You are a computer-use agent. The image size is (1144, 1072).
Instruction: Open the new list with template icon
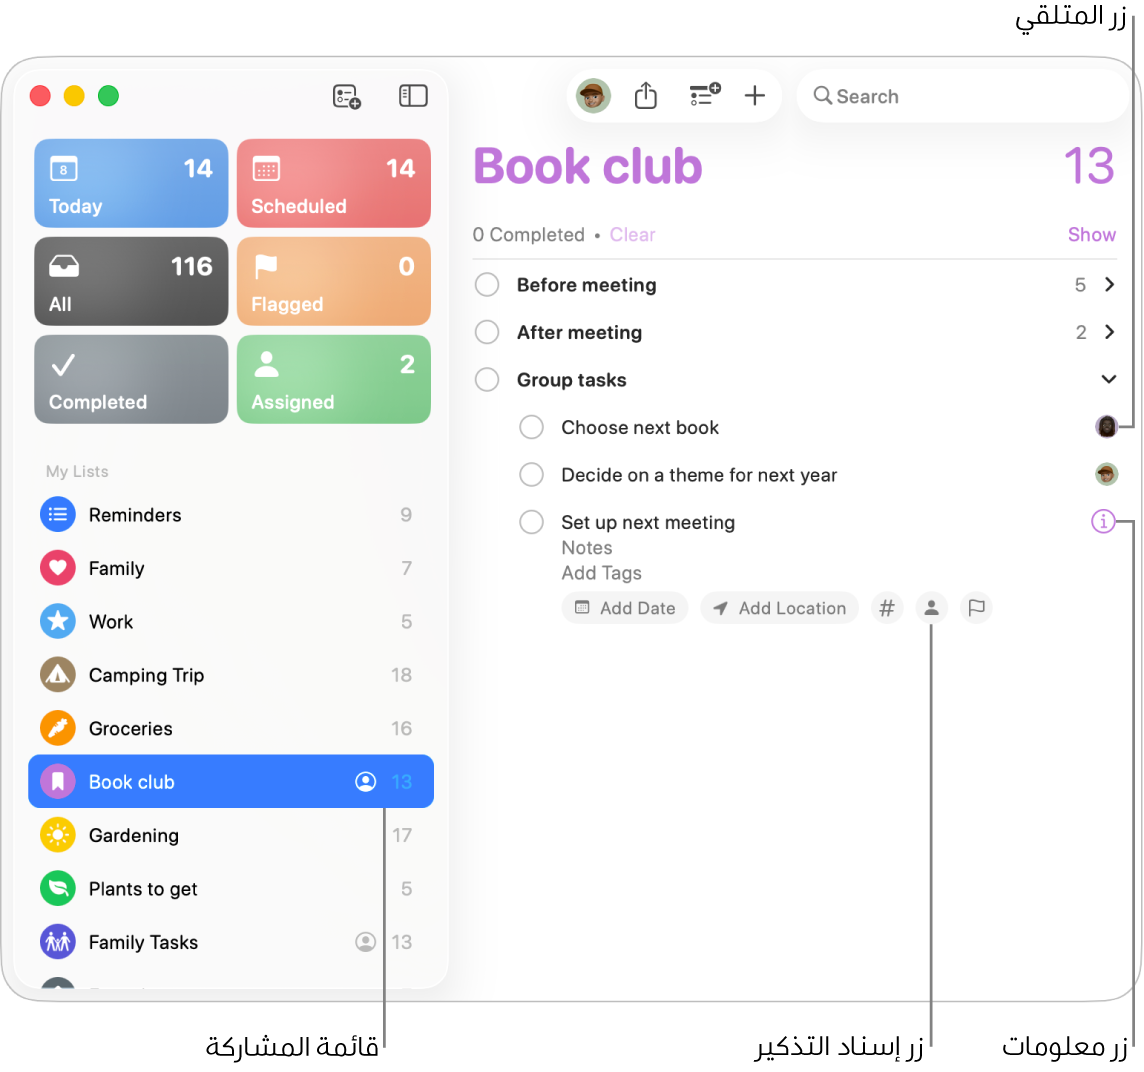tap(347, 96)
